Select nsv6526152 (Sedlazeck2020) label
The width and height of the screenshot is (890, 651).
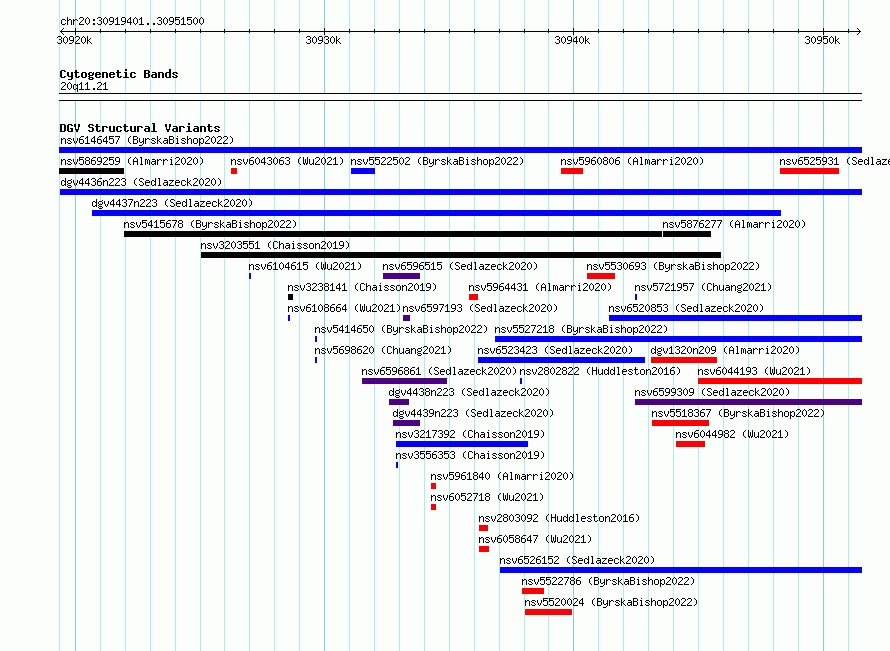577,560
